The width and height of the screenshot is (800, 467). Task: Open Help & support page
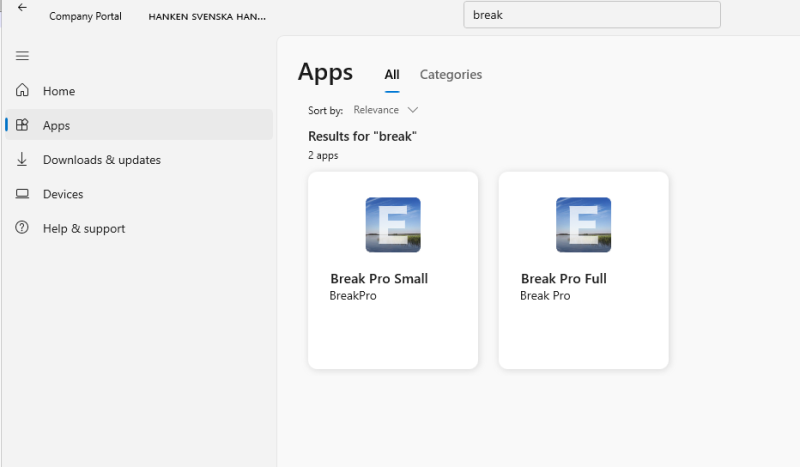point(139,228)
